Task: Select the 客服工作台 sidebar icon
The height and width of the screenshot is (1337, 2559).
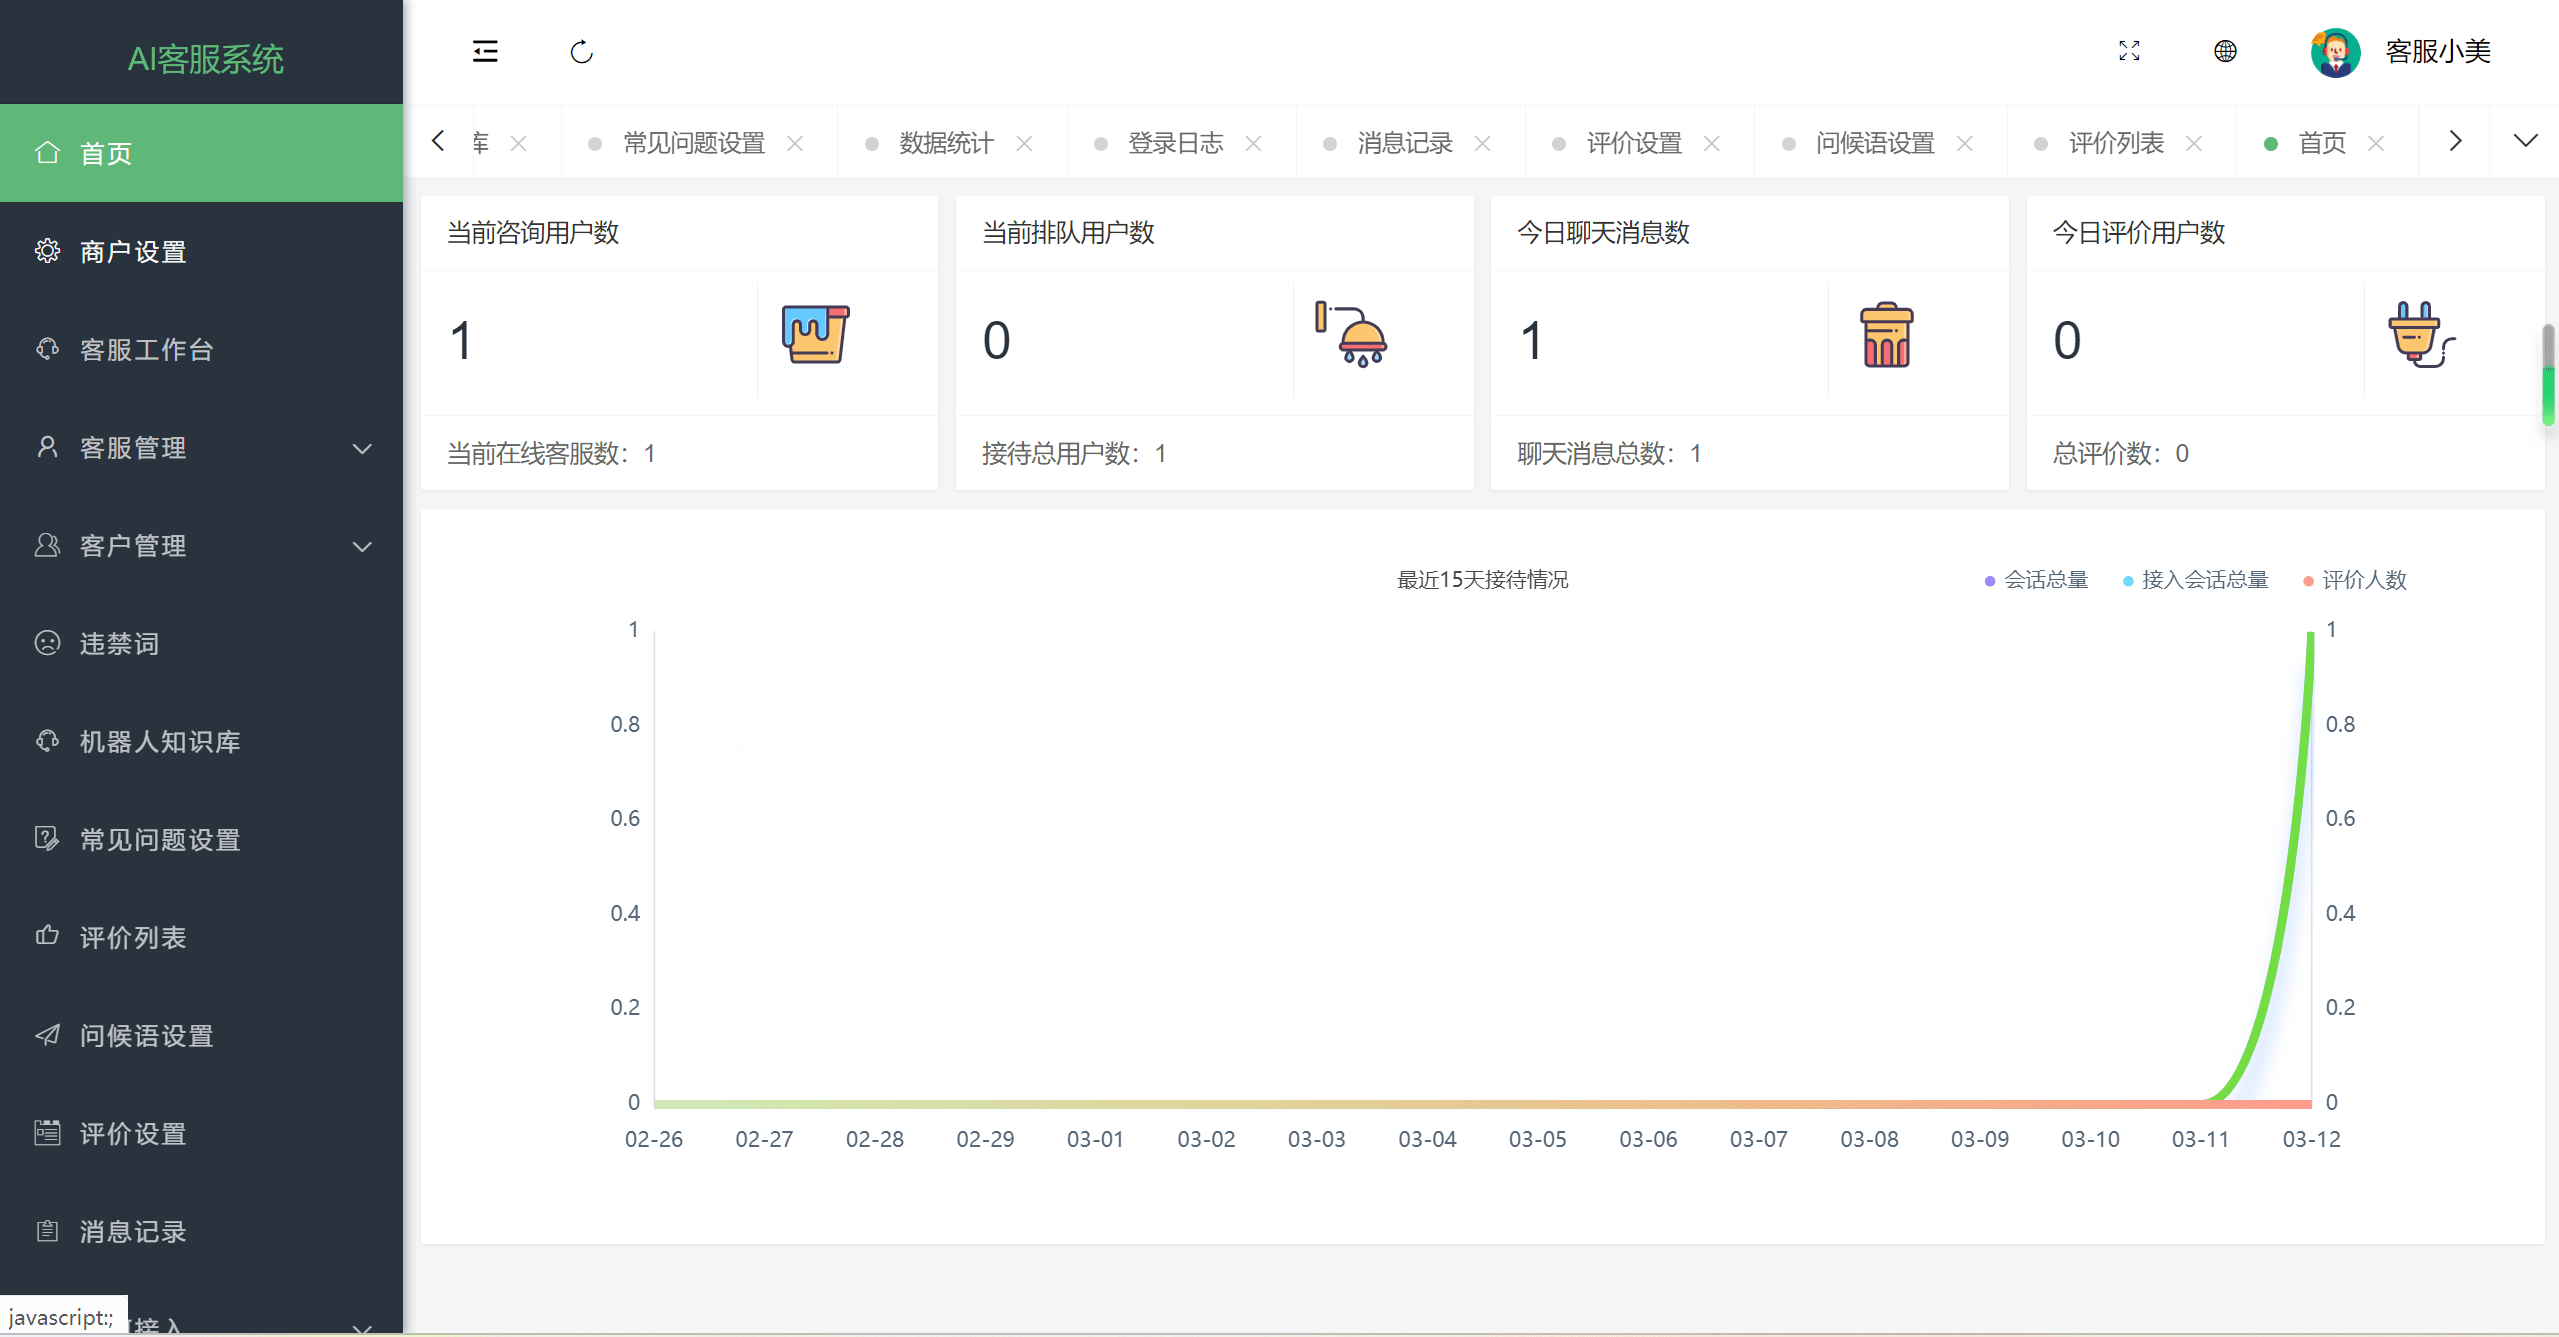Action: click(47, 349)
